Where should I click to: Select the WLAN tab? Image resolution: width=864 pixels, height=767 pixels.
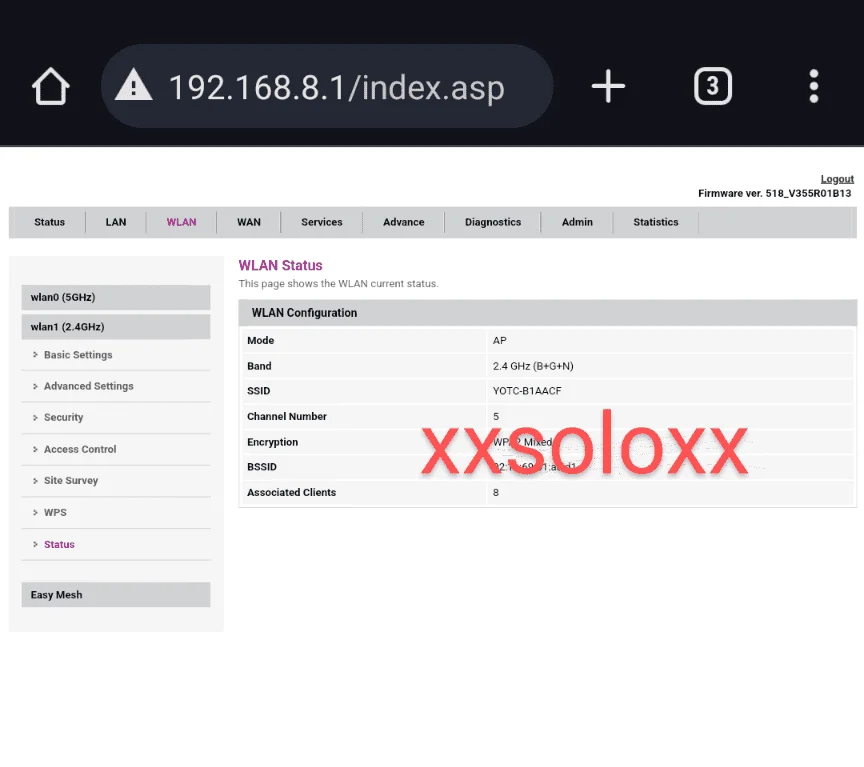(181, 222)
